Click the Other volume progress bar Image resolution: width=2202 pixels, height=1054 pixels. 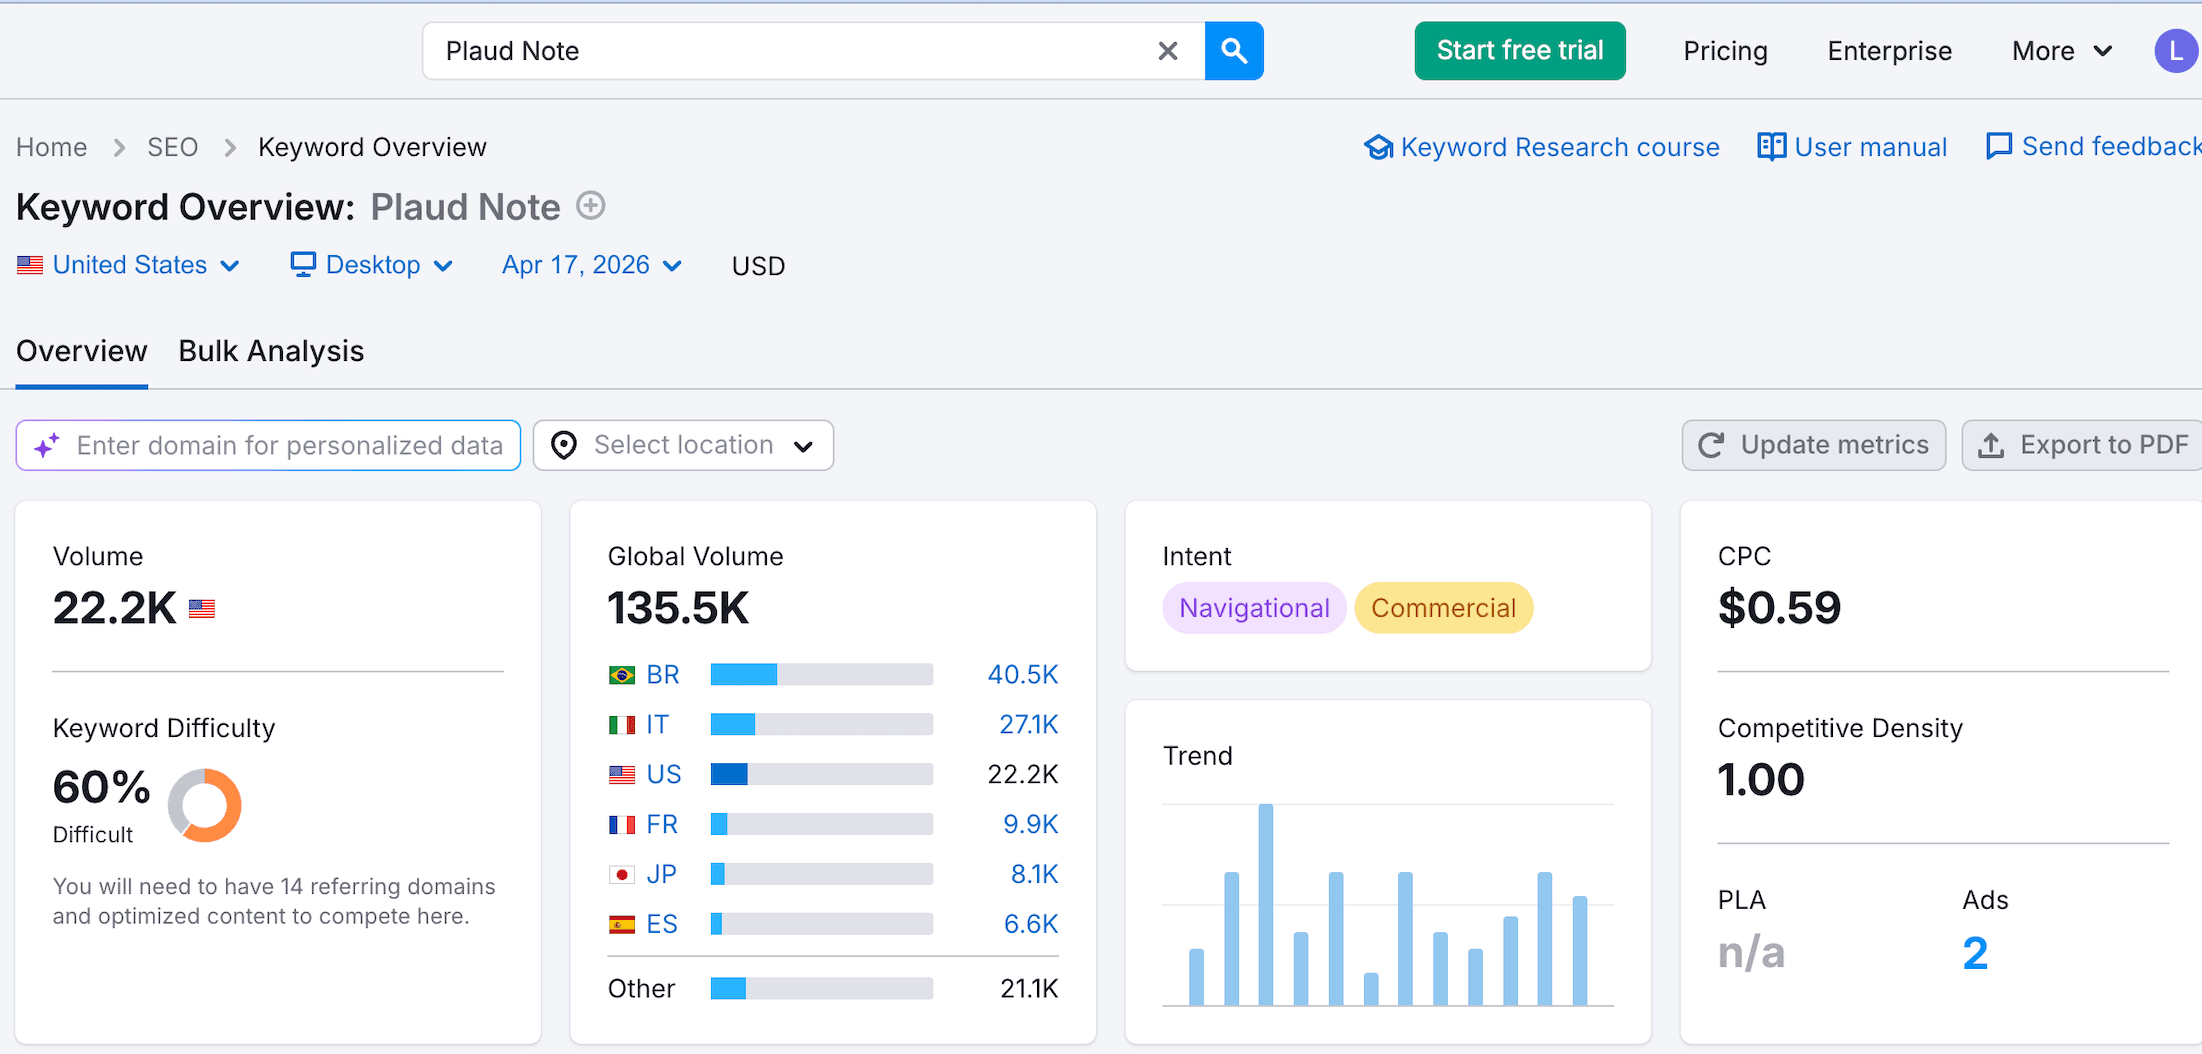(822, 989)
